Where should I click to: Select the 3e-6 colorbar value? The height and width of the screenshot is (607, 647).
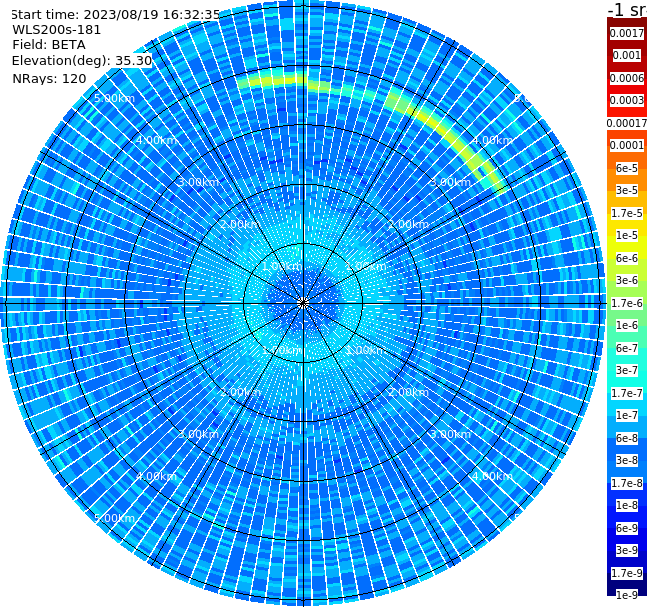click(x=627, y=280)
